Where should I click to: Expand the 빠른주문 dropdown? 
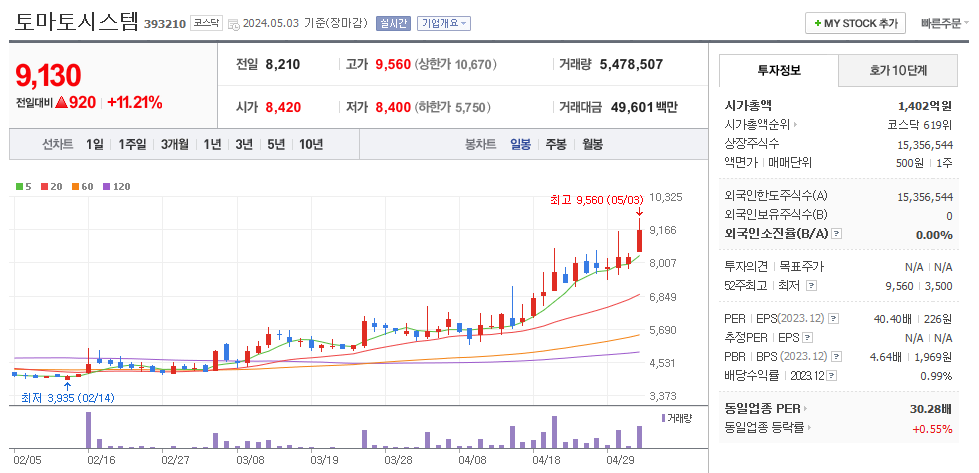(945, 24)
